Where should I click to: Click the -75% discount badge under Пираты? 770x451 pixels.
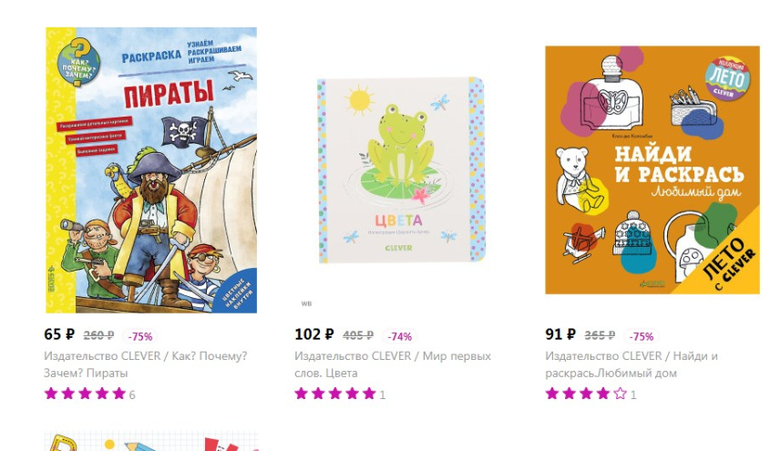pyautogui.click(x=140, y=337)
